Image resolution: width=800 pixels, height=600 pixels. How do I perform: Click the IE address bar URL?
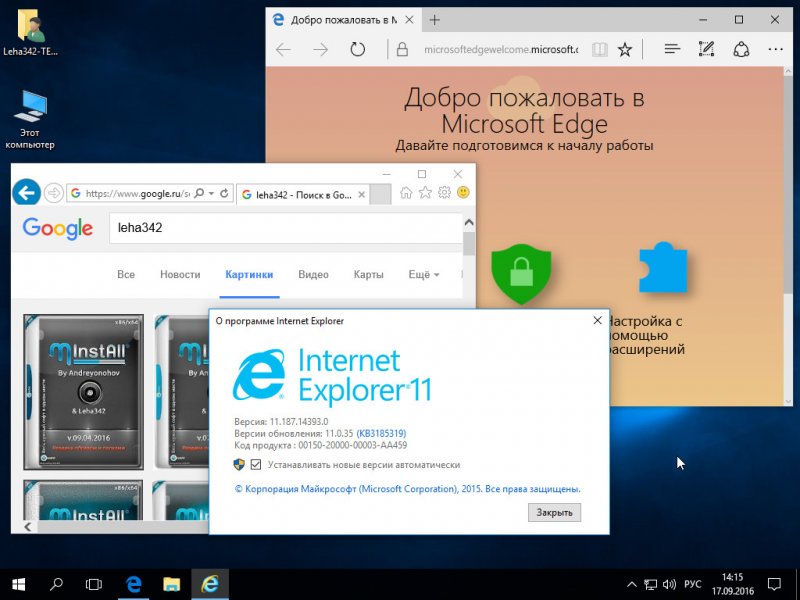pos(137,193)
